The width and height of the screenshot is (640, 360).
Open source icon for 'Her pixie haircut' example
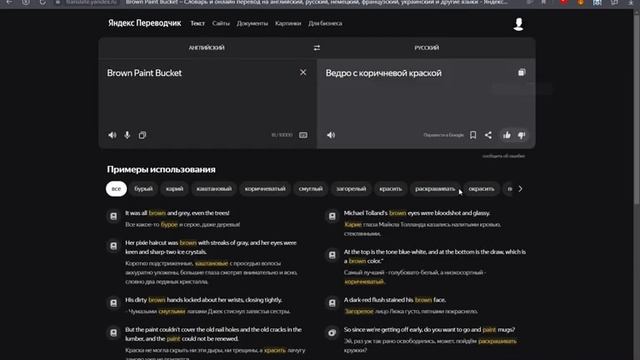click(x=113, y=246)
